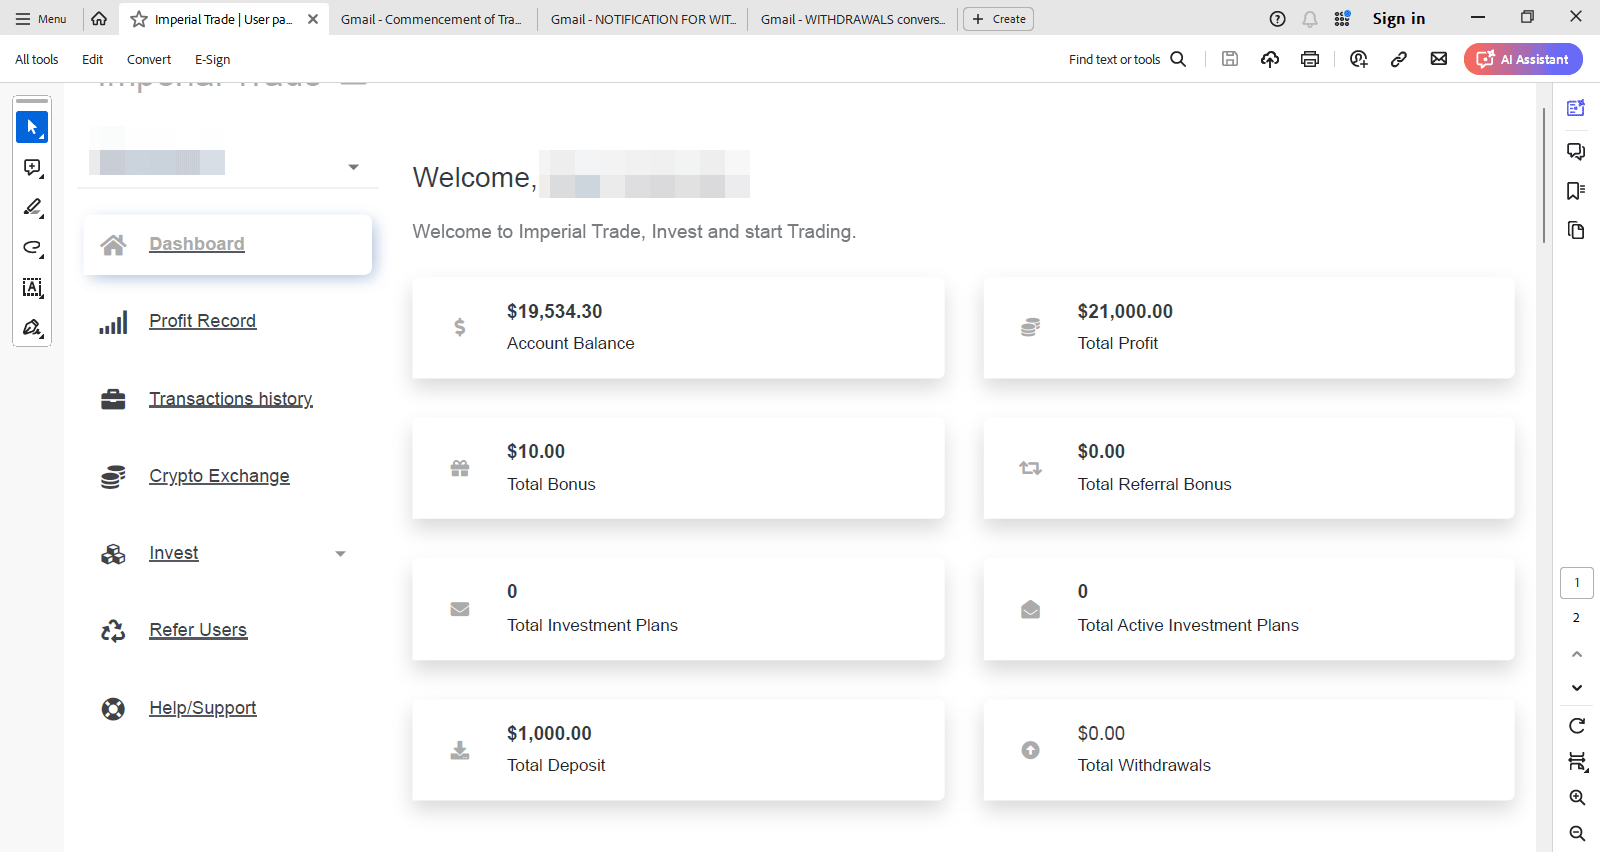Click the print file icon
This screenshot has height=852, width=1600.
(1310, 59)
